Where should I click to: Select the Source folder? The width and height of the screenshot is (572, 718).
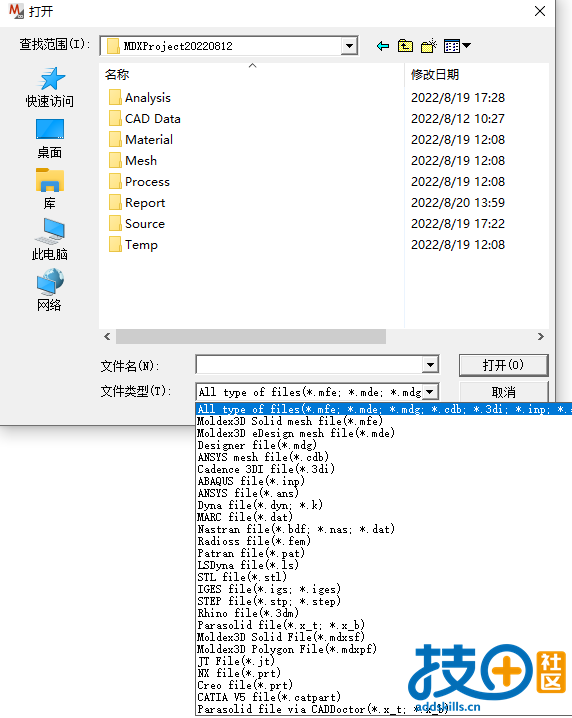(x=137, y=224)
